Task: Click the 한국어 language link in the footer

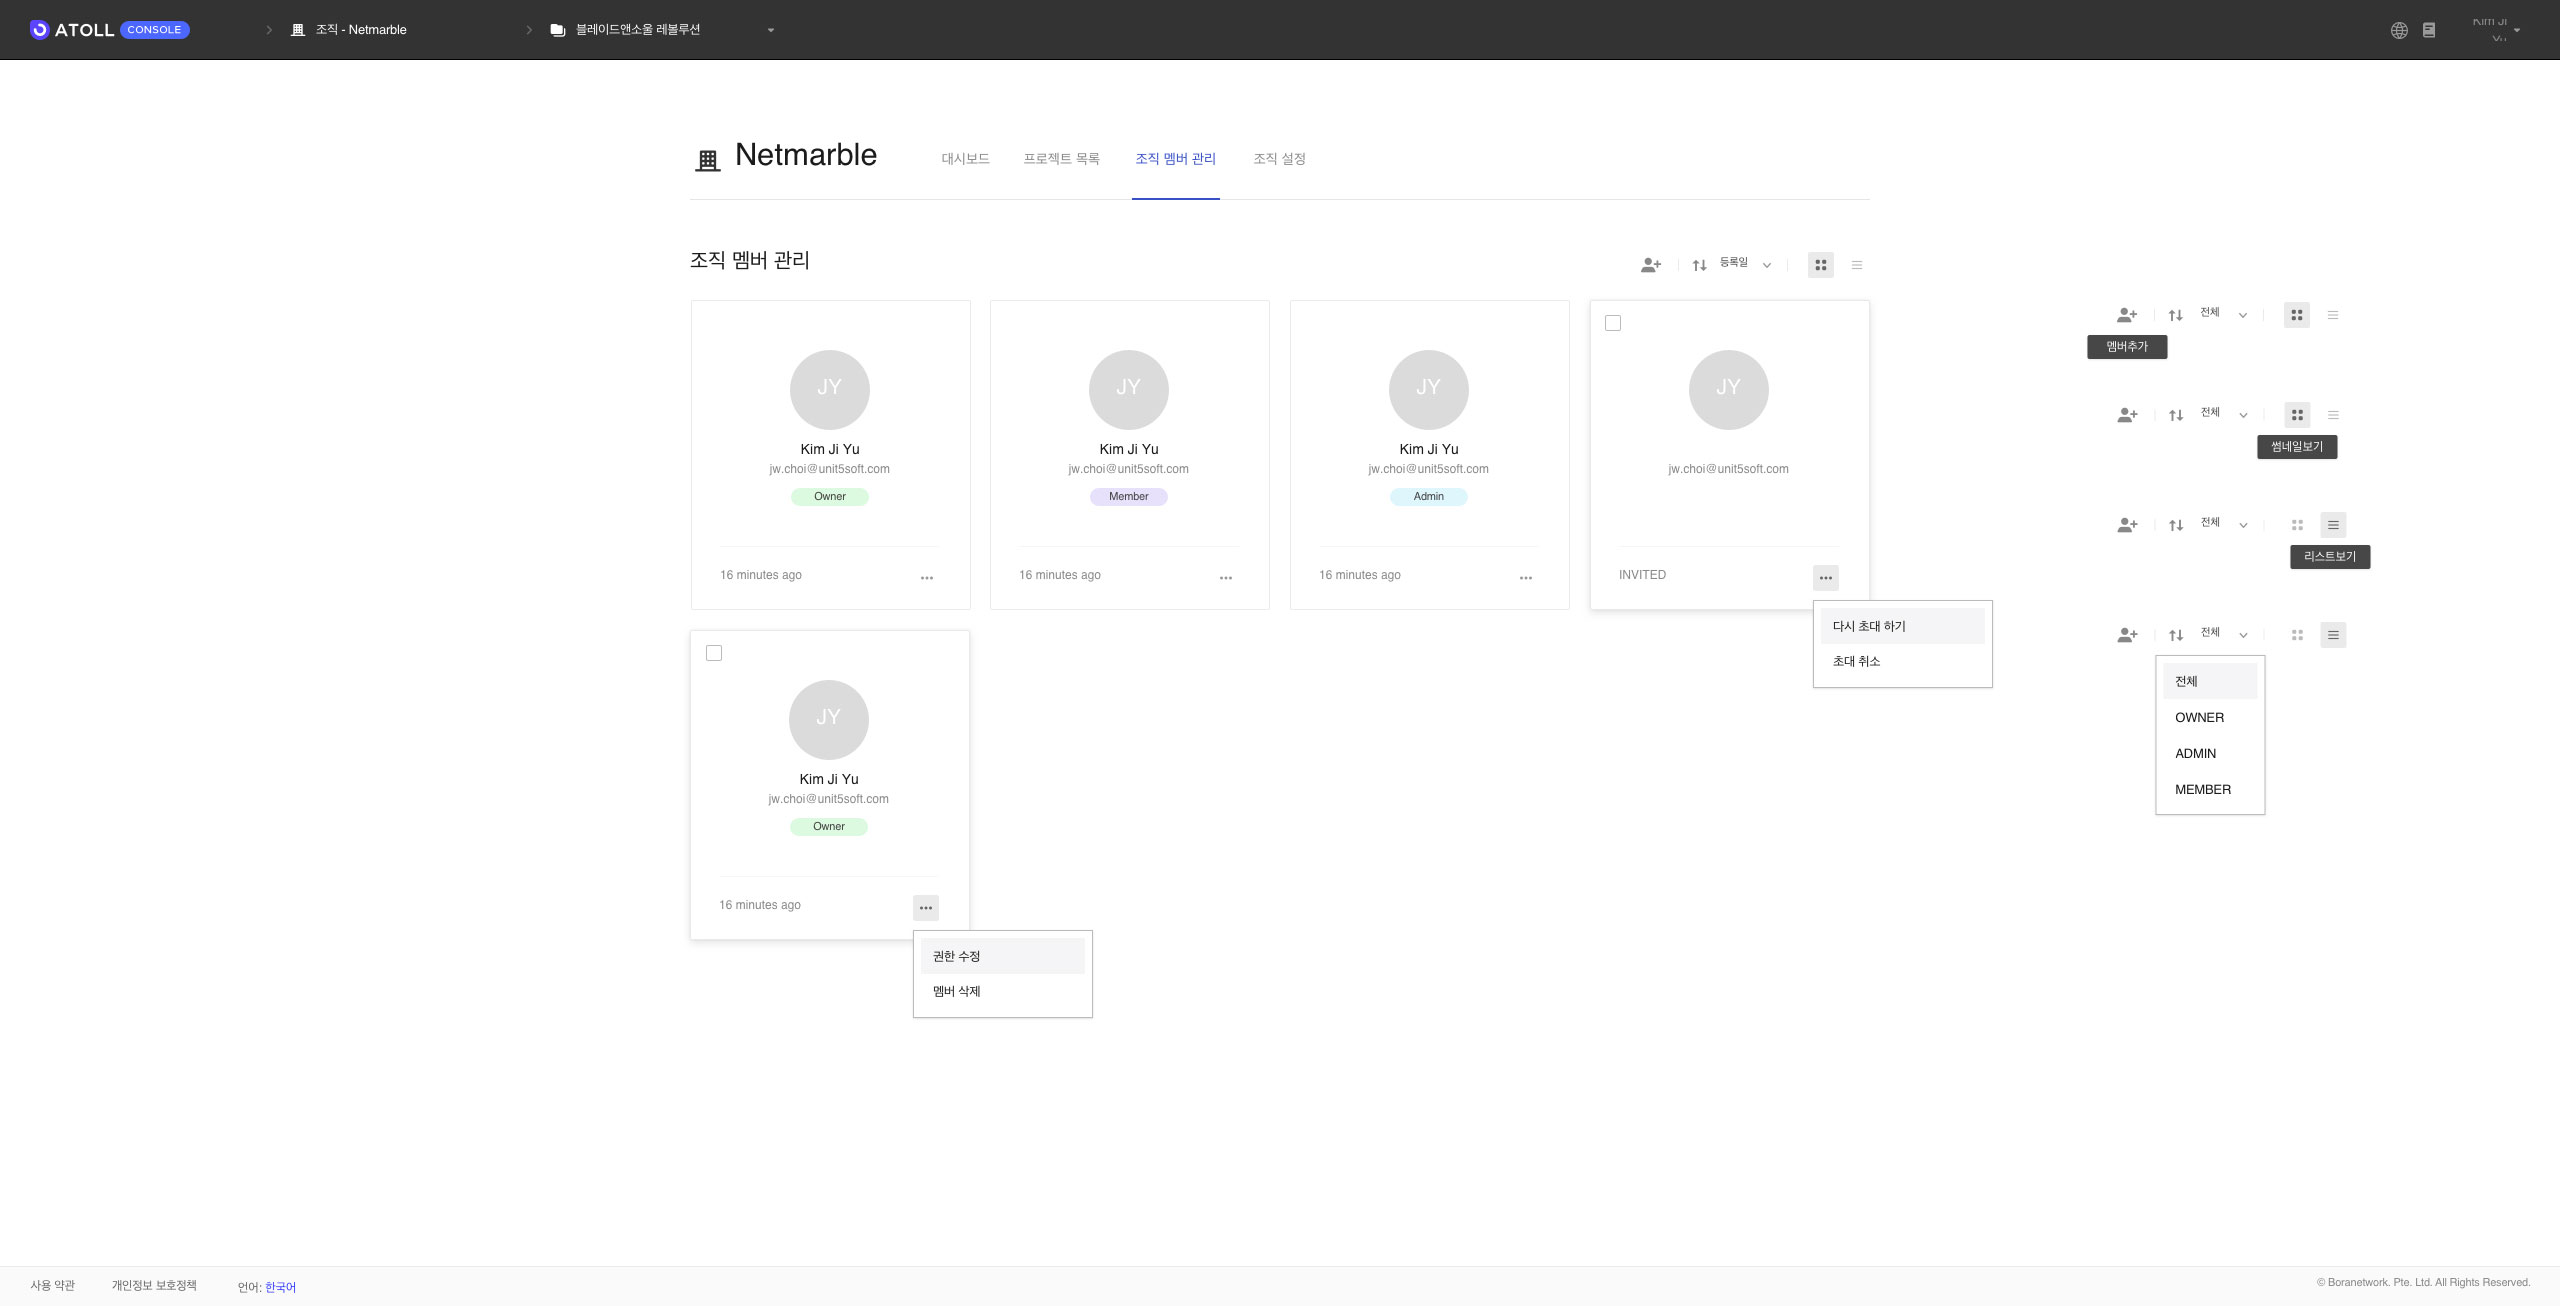Action: (280, 1287)
